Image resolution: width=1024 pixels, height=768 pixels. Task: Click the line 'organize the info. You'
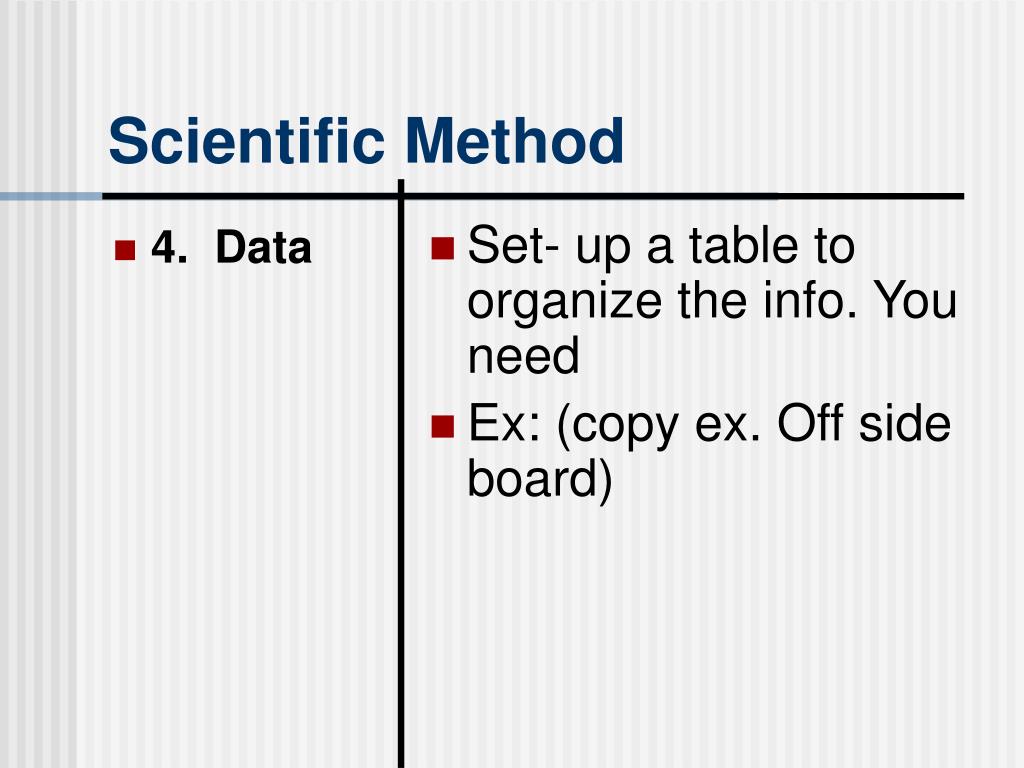(712, 301)
